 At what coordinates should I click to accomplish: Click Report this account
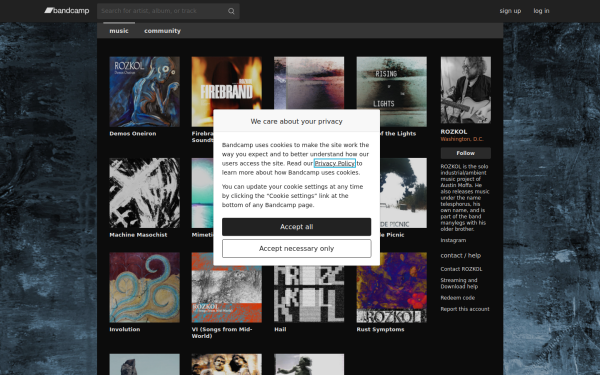click(x=465, y=309)
